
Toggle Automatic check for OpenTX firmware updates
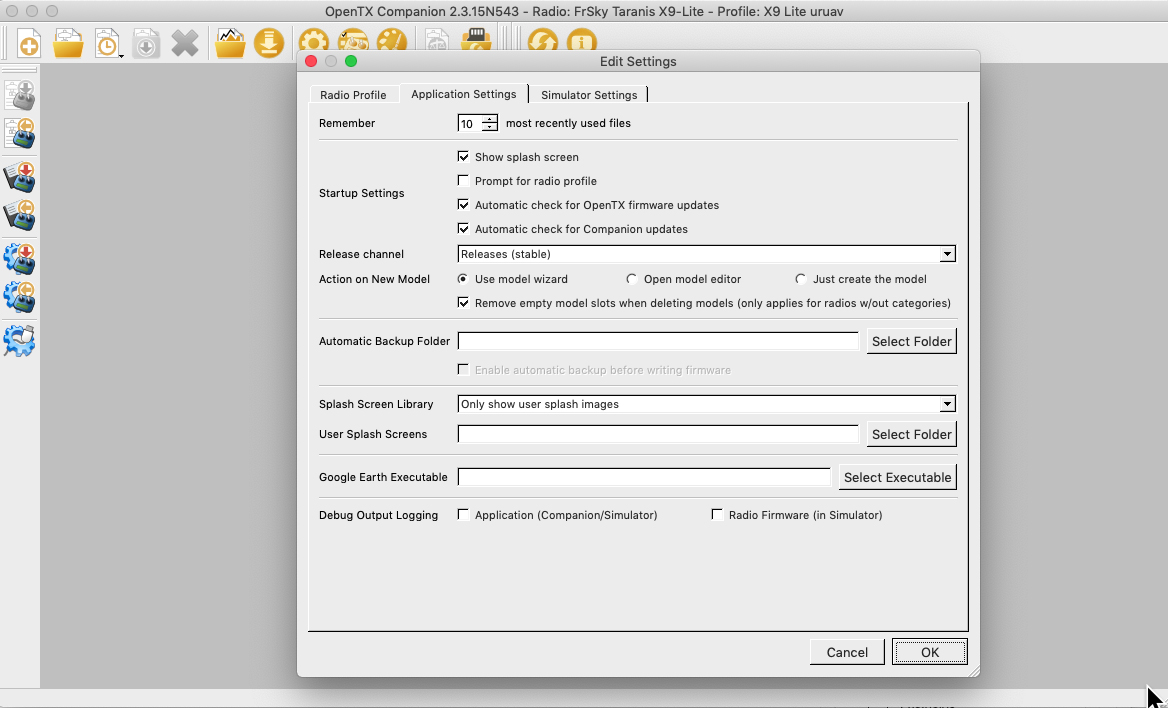tap(463, 204)
